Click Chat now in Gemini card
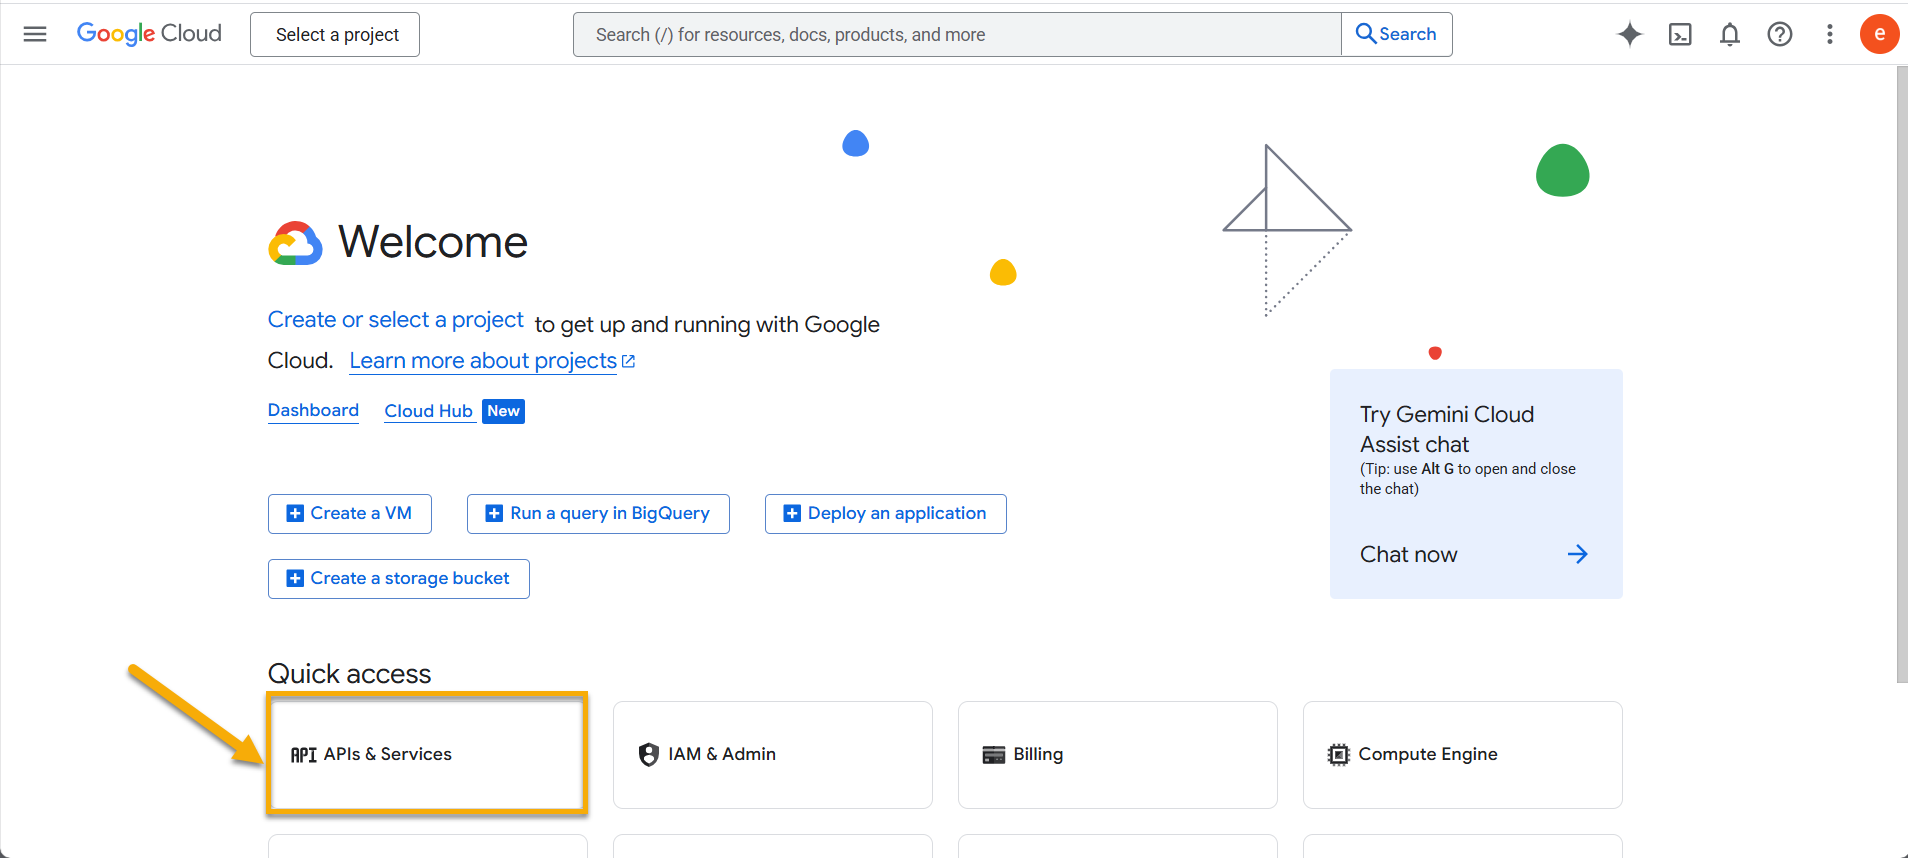Screen dimensions: 1908x858 tap(1409, 555)
